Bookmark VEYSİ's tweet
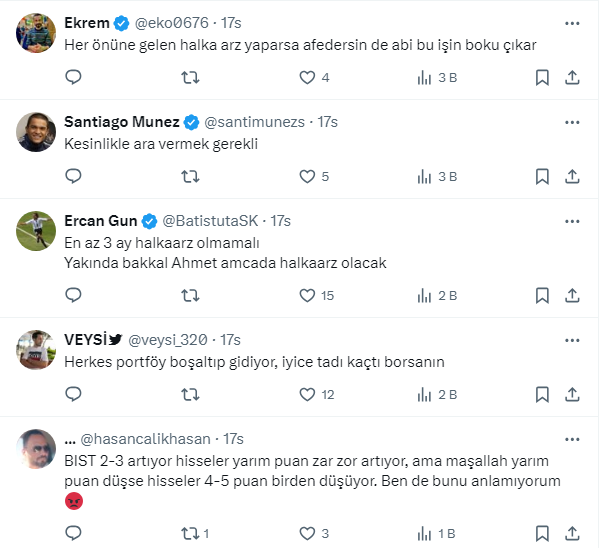This screenshot has width=615, height=548. 541,394
